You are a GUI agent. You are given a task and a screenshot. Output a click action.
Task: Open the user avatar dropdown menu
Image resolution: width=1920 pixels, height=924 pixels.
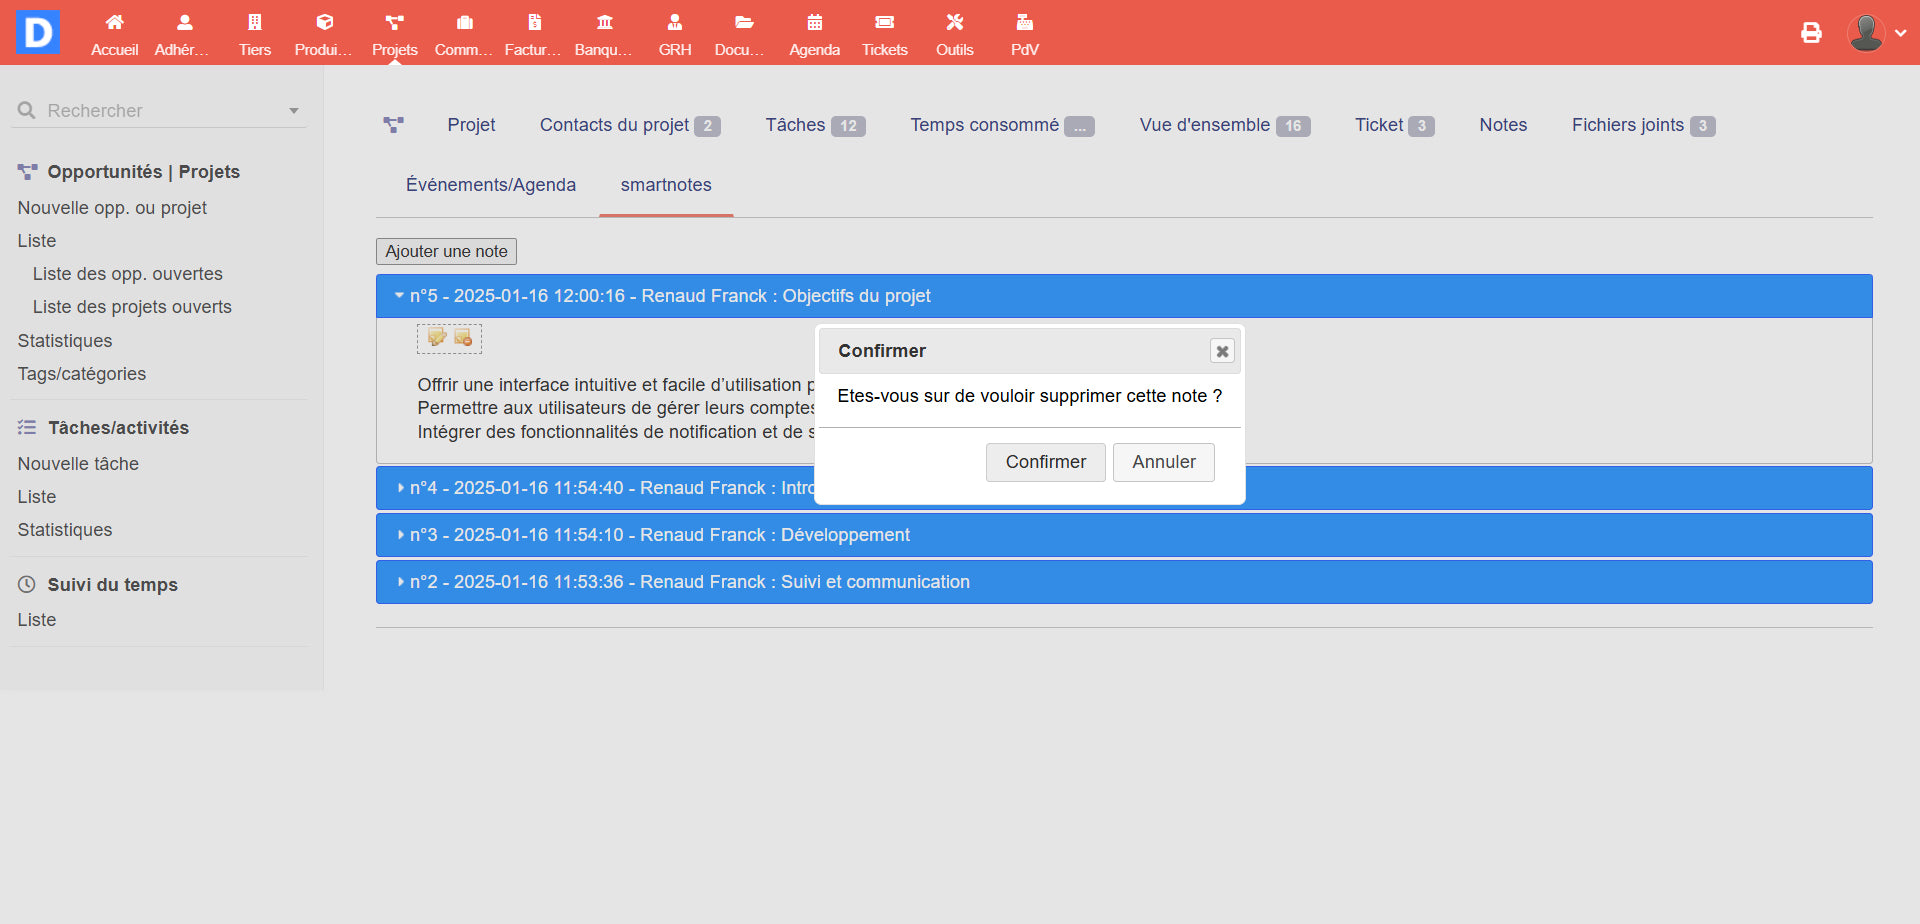pos(1877,33)
